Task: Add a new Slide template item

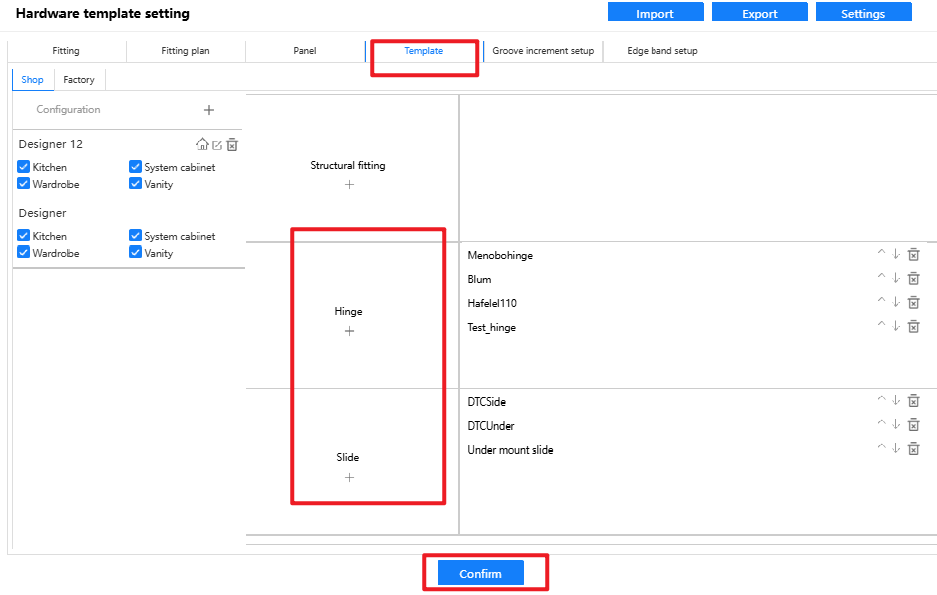Action: [349, 477]
